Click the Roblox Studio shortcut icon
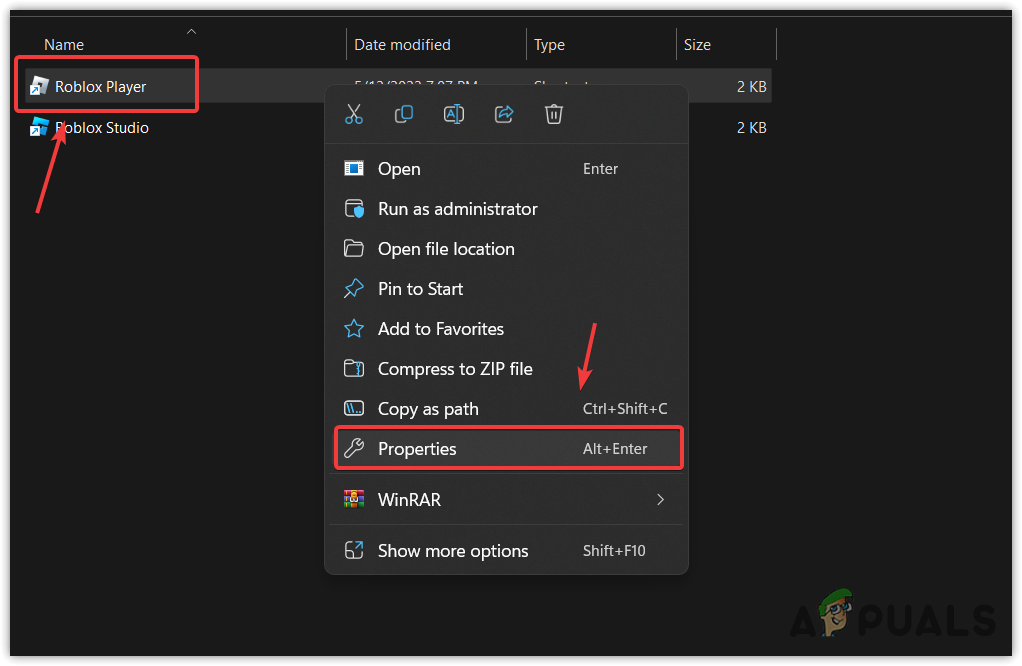This screenshot has width=1022, height=666. point(39,127)
